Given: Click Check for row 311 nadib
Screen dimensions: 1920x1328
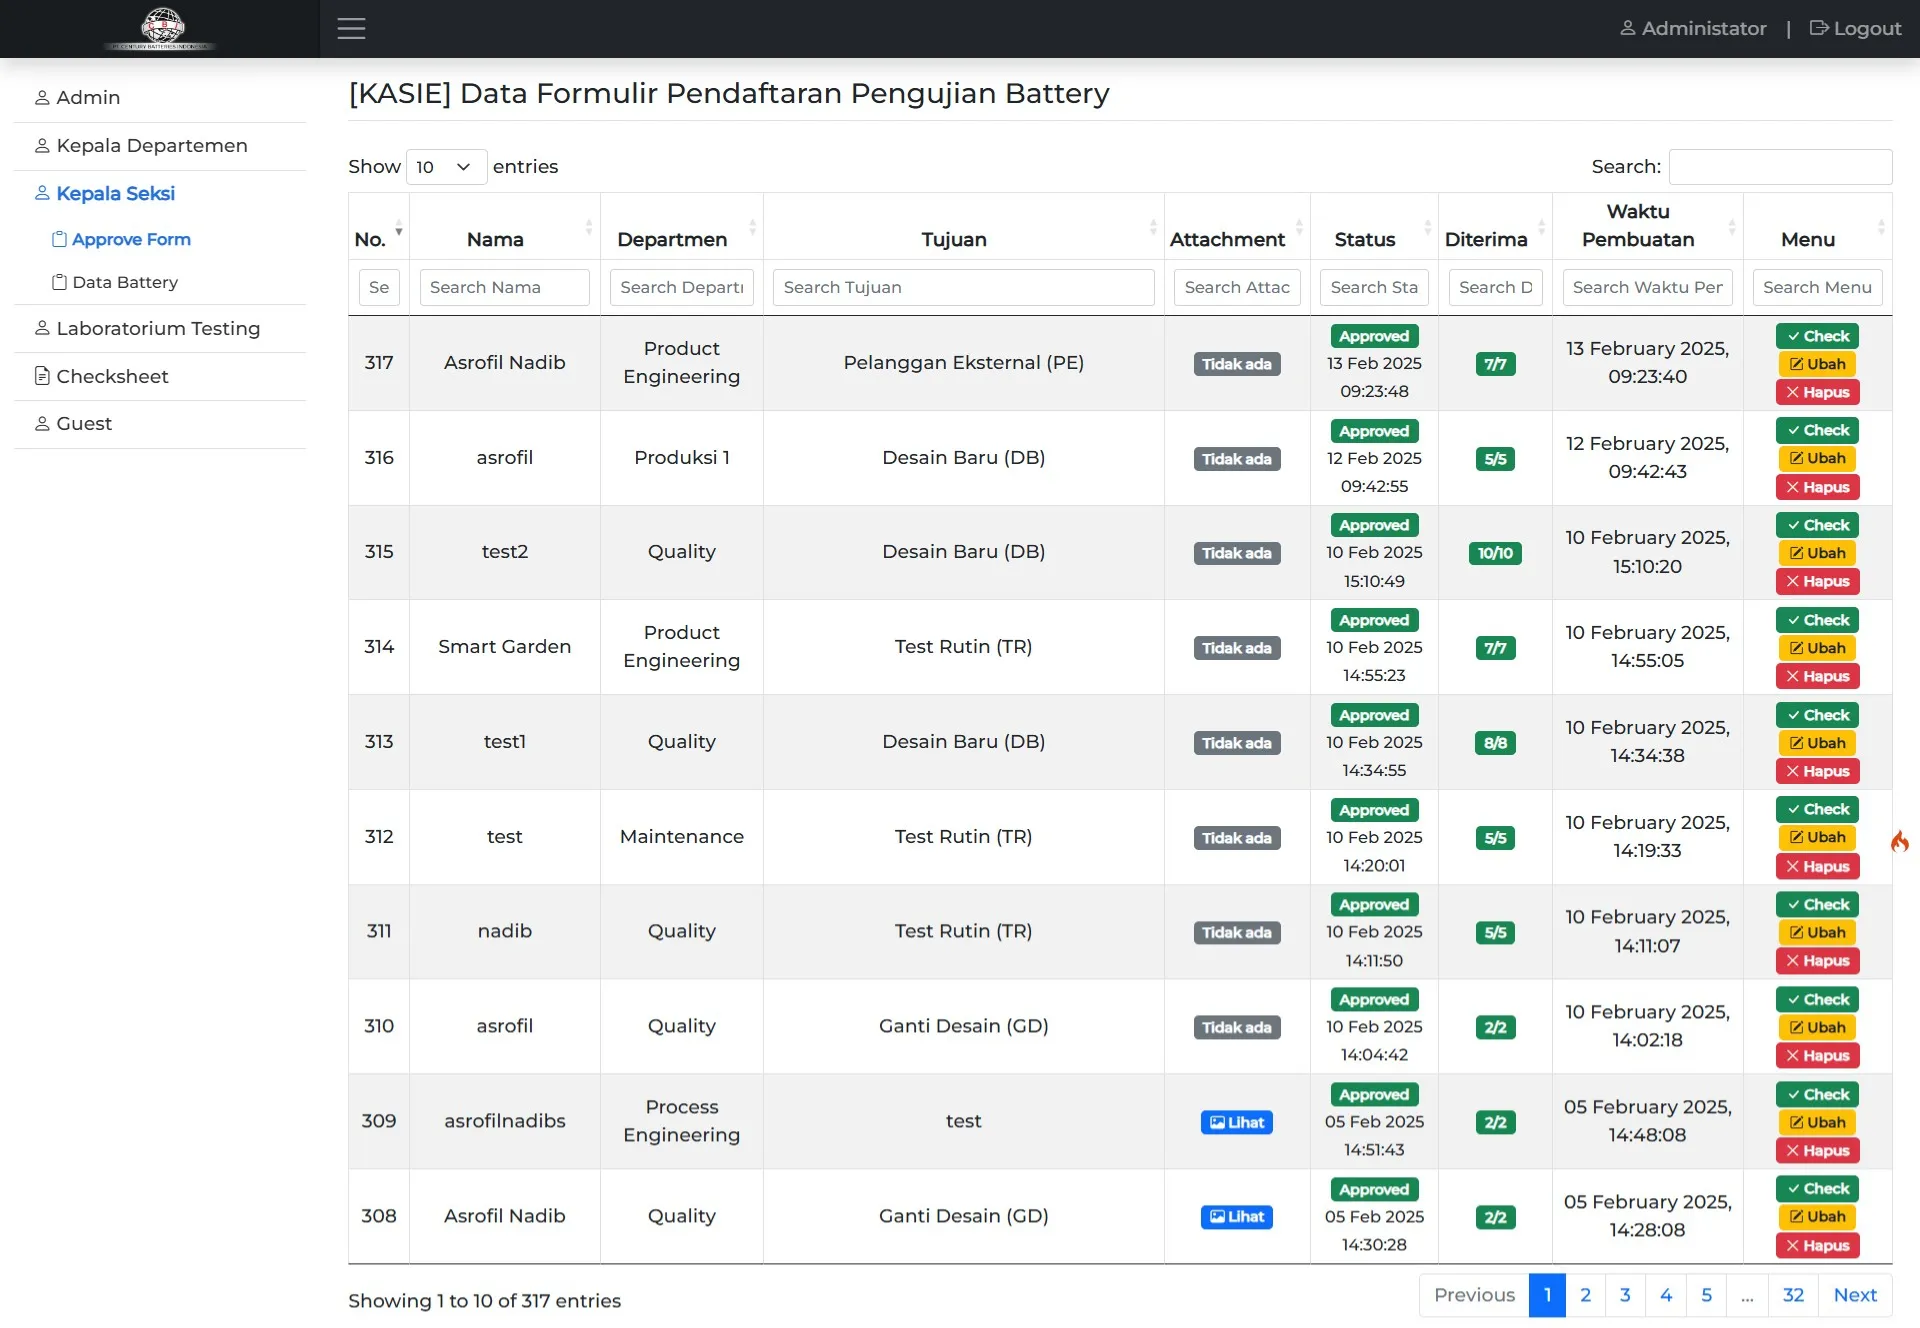Looking at the screenshot, I should click(x=1817, y=905).
